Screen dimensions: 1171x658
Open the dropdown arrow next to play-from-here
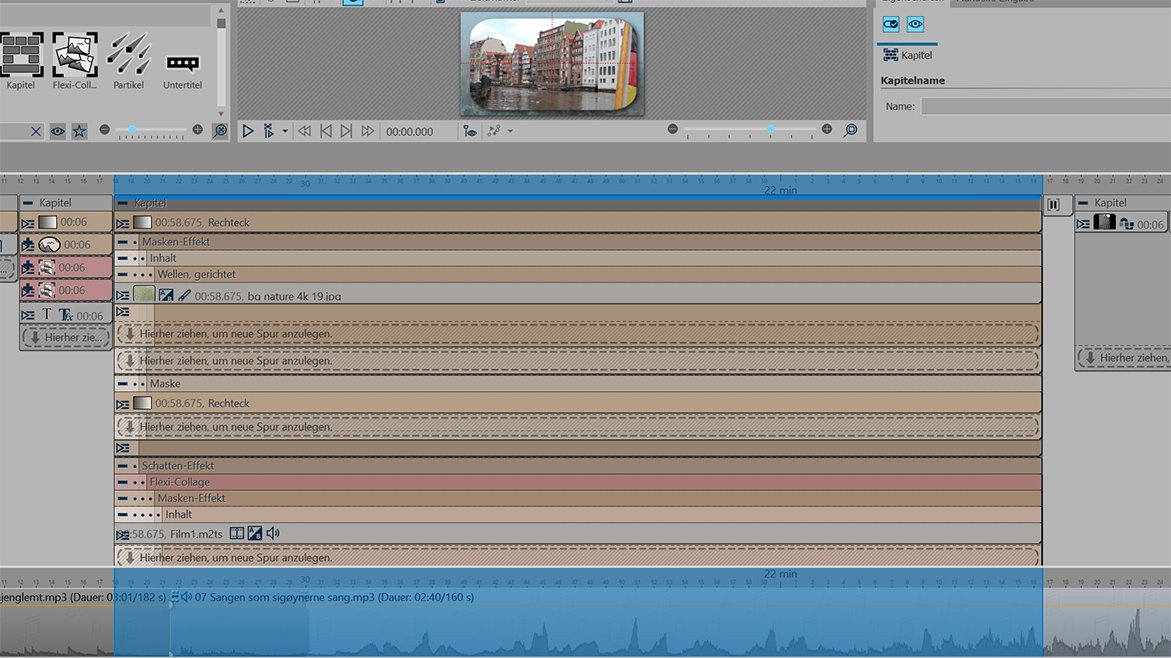click(285, 131)
